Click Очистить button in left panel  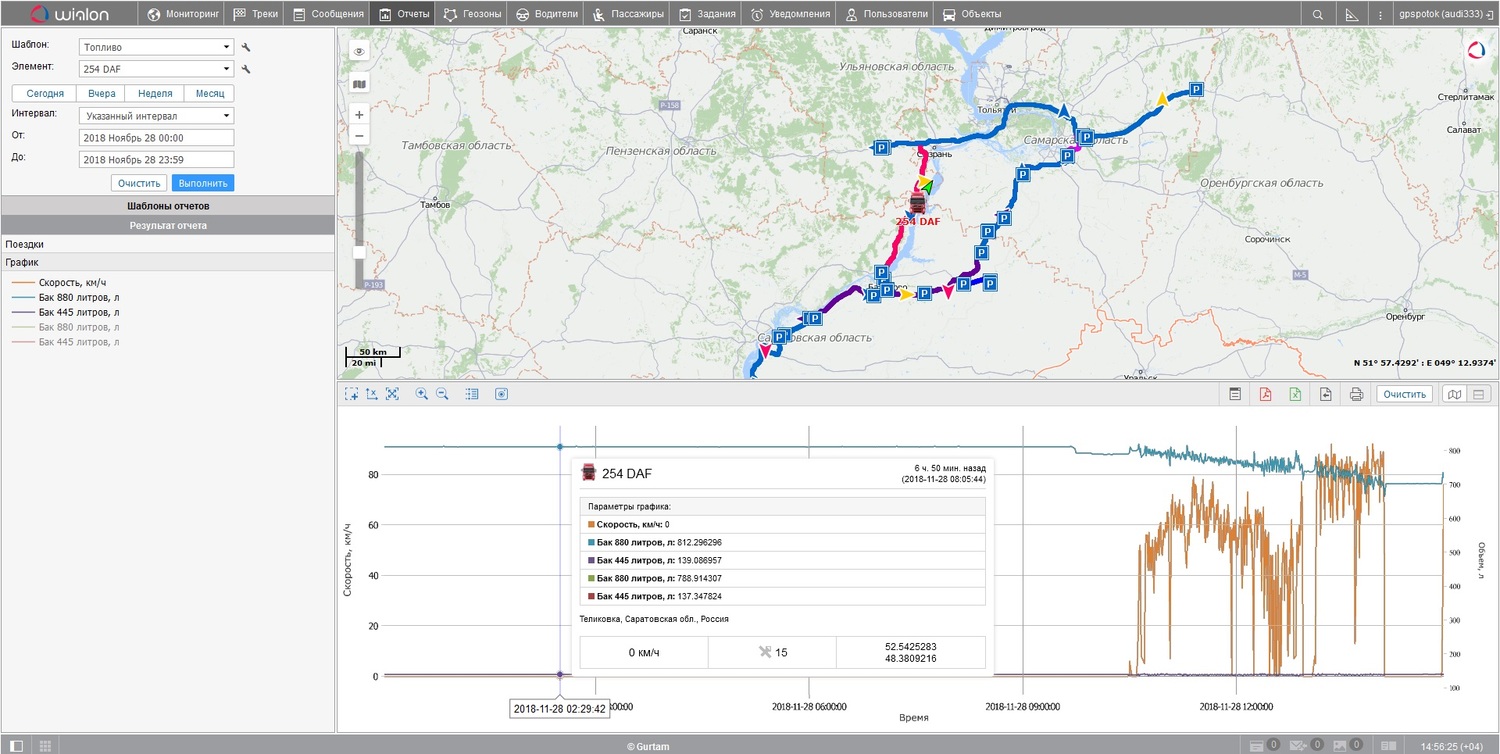click(x=139, y=183)
